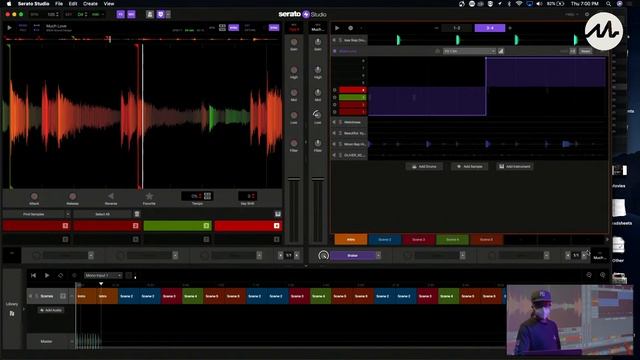Click the trash icon beside Select All
This screenshot has height=360, width=640.
(137, 214)
